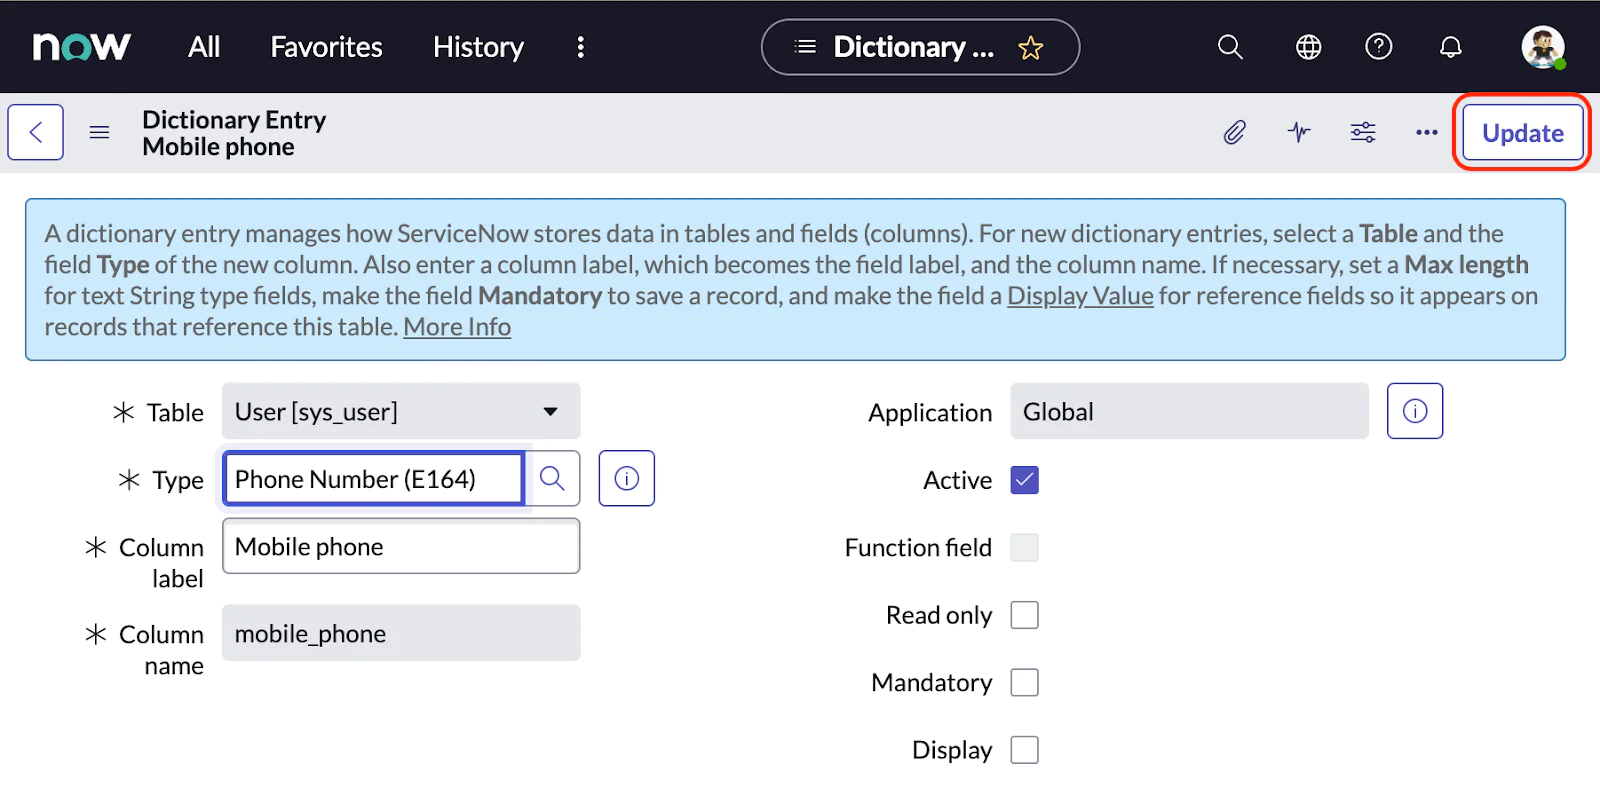
Task: Click the Application Global field
Action: [x=1189, y=411]
